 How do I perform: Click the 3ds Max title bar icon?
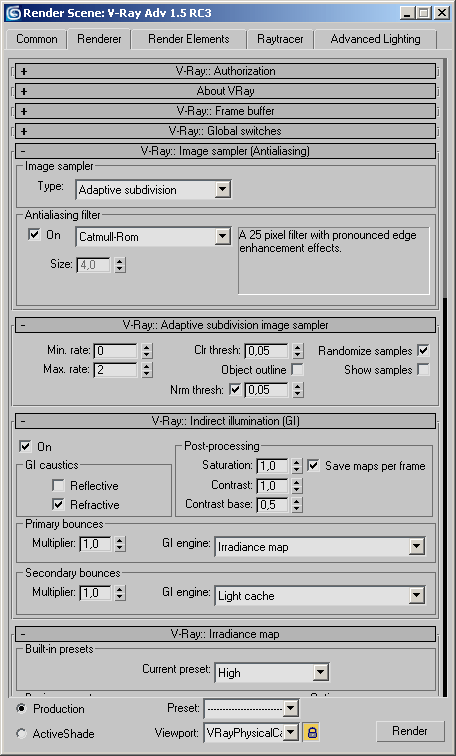(13, 13)
